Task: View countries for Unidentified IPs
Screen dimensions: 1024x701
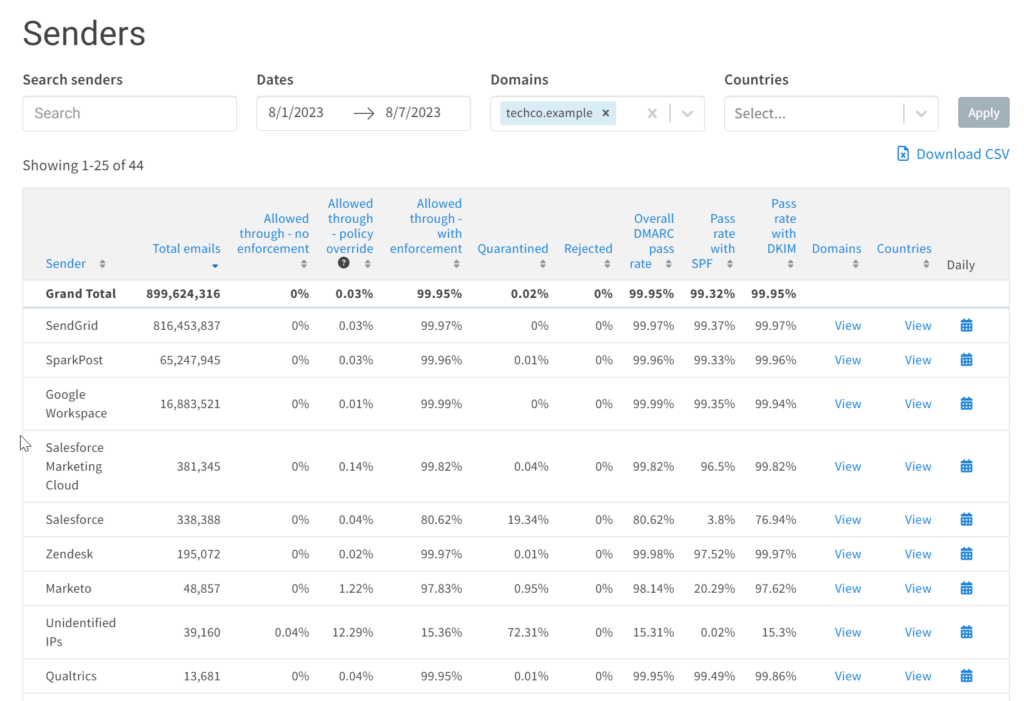Action: click(918, 632)
